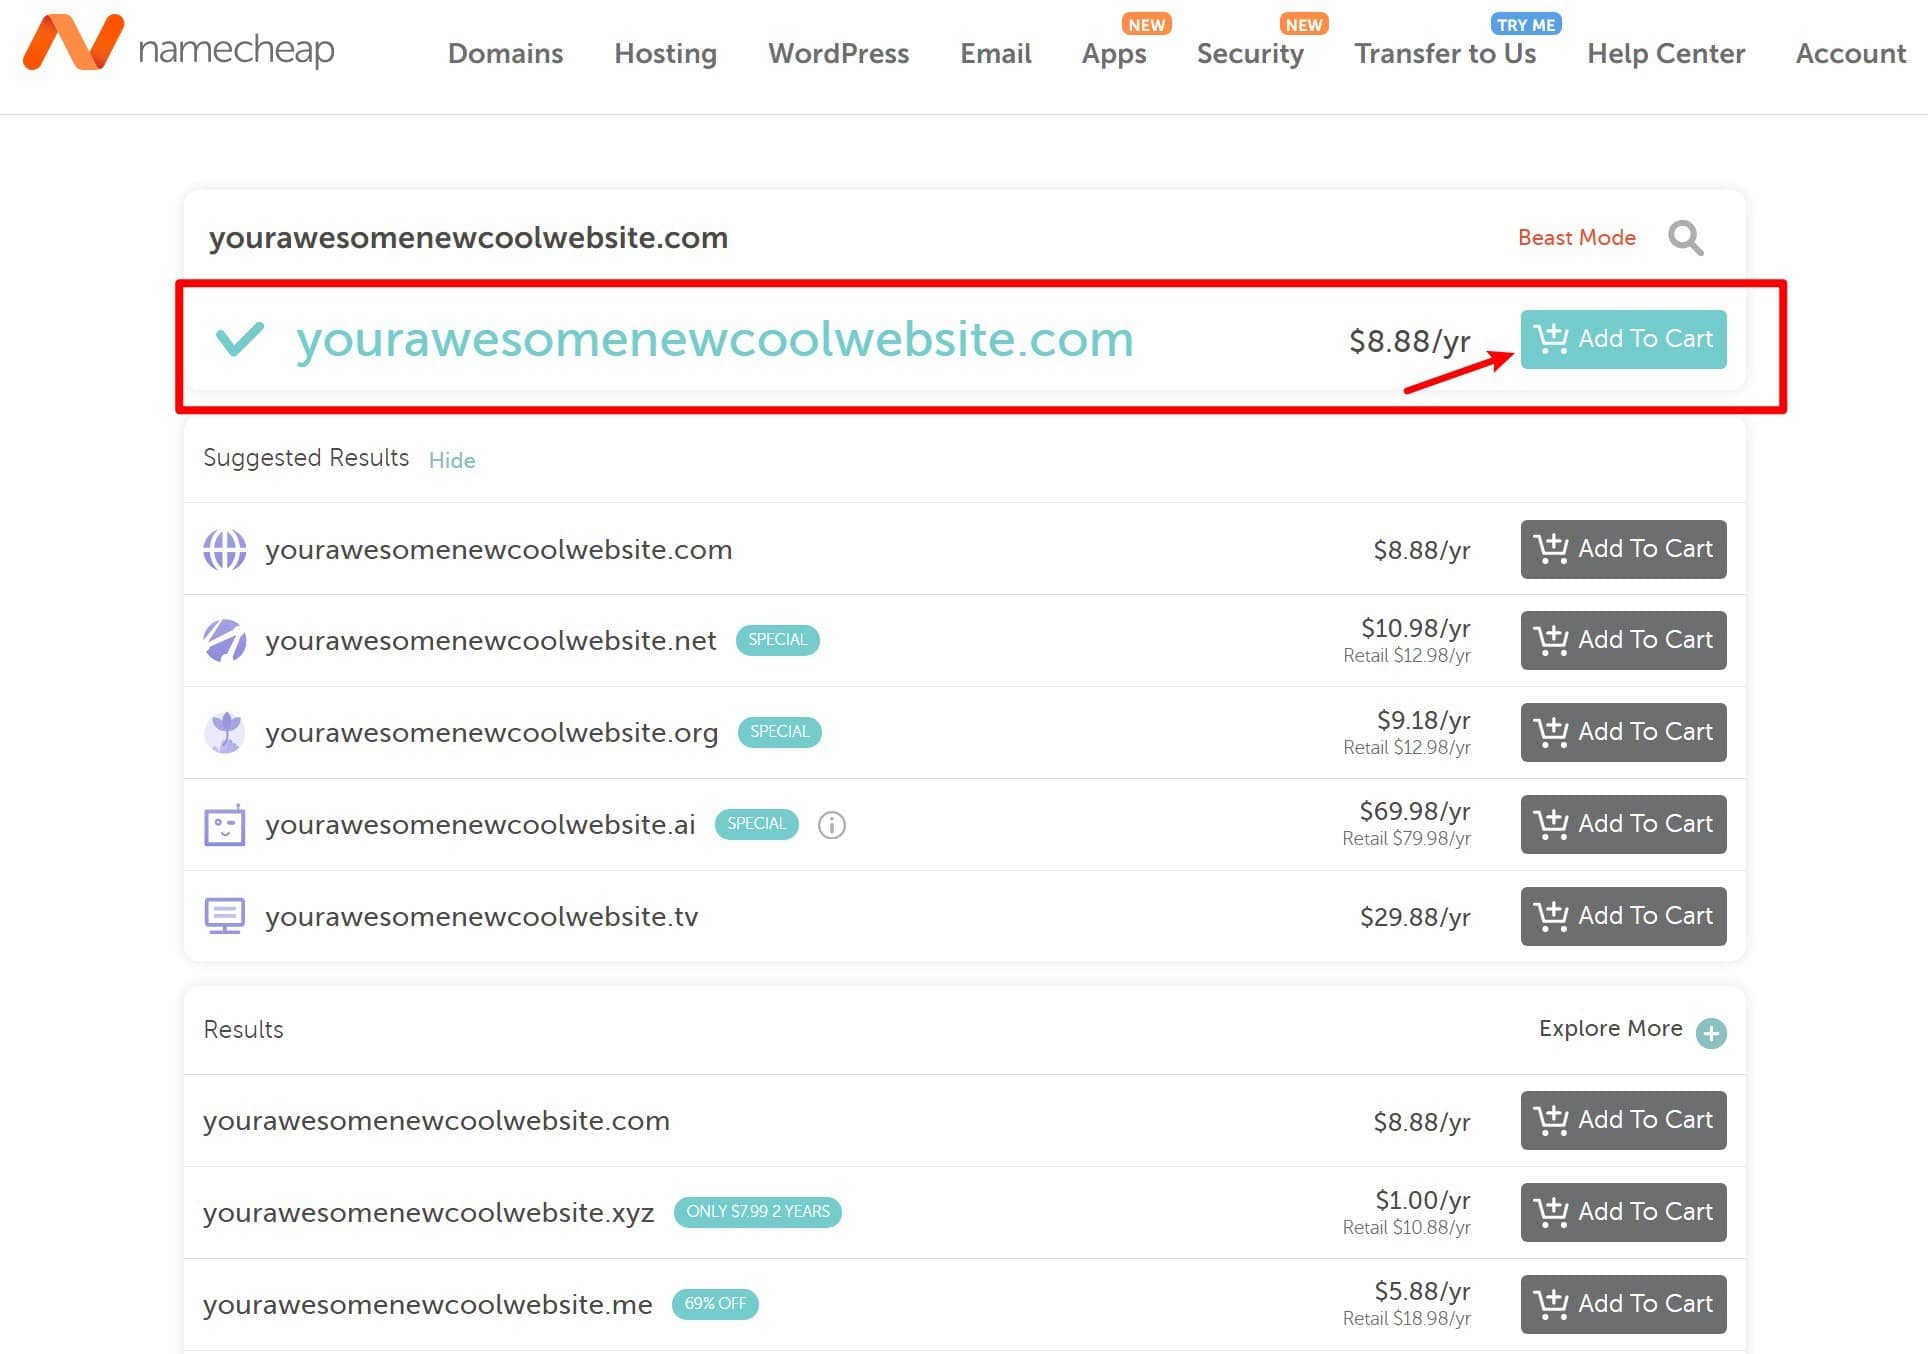The height and width of the screenshot is (1354, 1928).
Task: Select the globe icon beside yourawesomenewcoolwebsite.com
Action: [x=224, y=549]
